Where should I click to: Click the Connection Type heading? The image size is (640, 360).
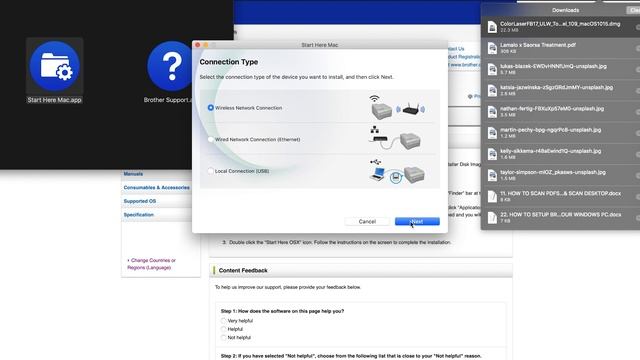(x=229, y=62)
